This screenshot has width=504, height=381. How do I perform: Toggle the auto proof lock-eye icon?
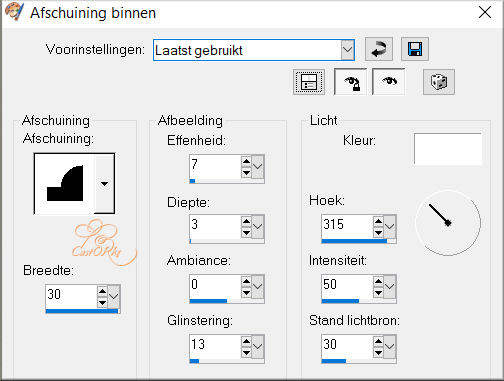(350, 82)
